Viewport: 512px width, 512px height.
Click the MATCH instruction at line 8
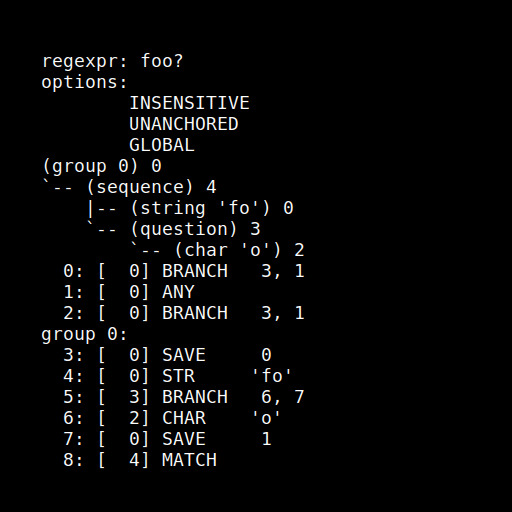pos(140,460)
